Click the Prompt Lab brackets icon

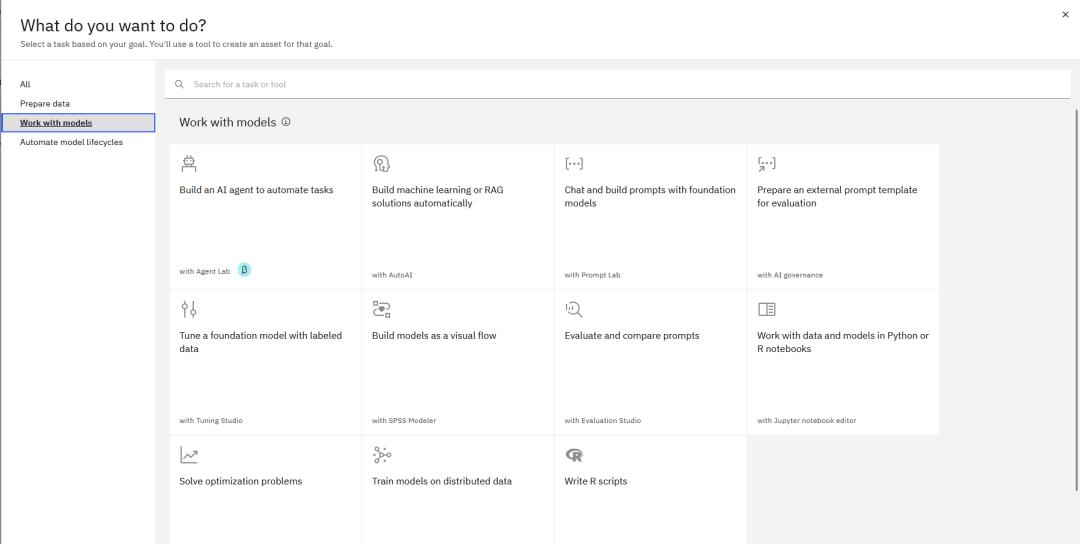tap(574, 163)
